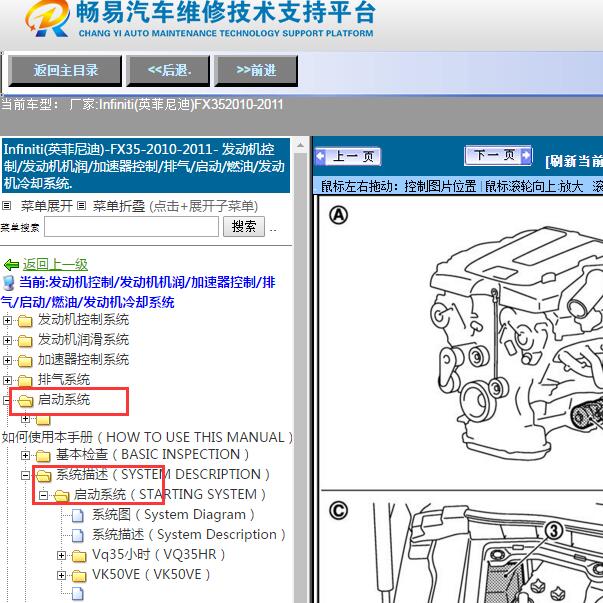Screen dimensions: 603x603
Task: Select 系统描述 (SYSTEM DESCRIPTION) item
Action: pos(163,474)
